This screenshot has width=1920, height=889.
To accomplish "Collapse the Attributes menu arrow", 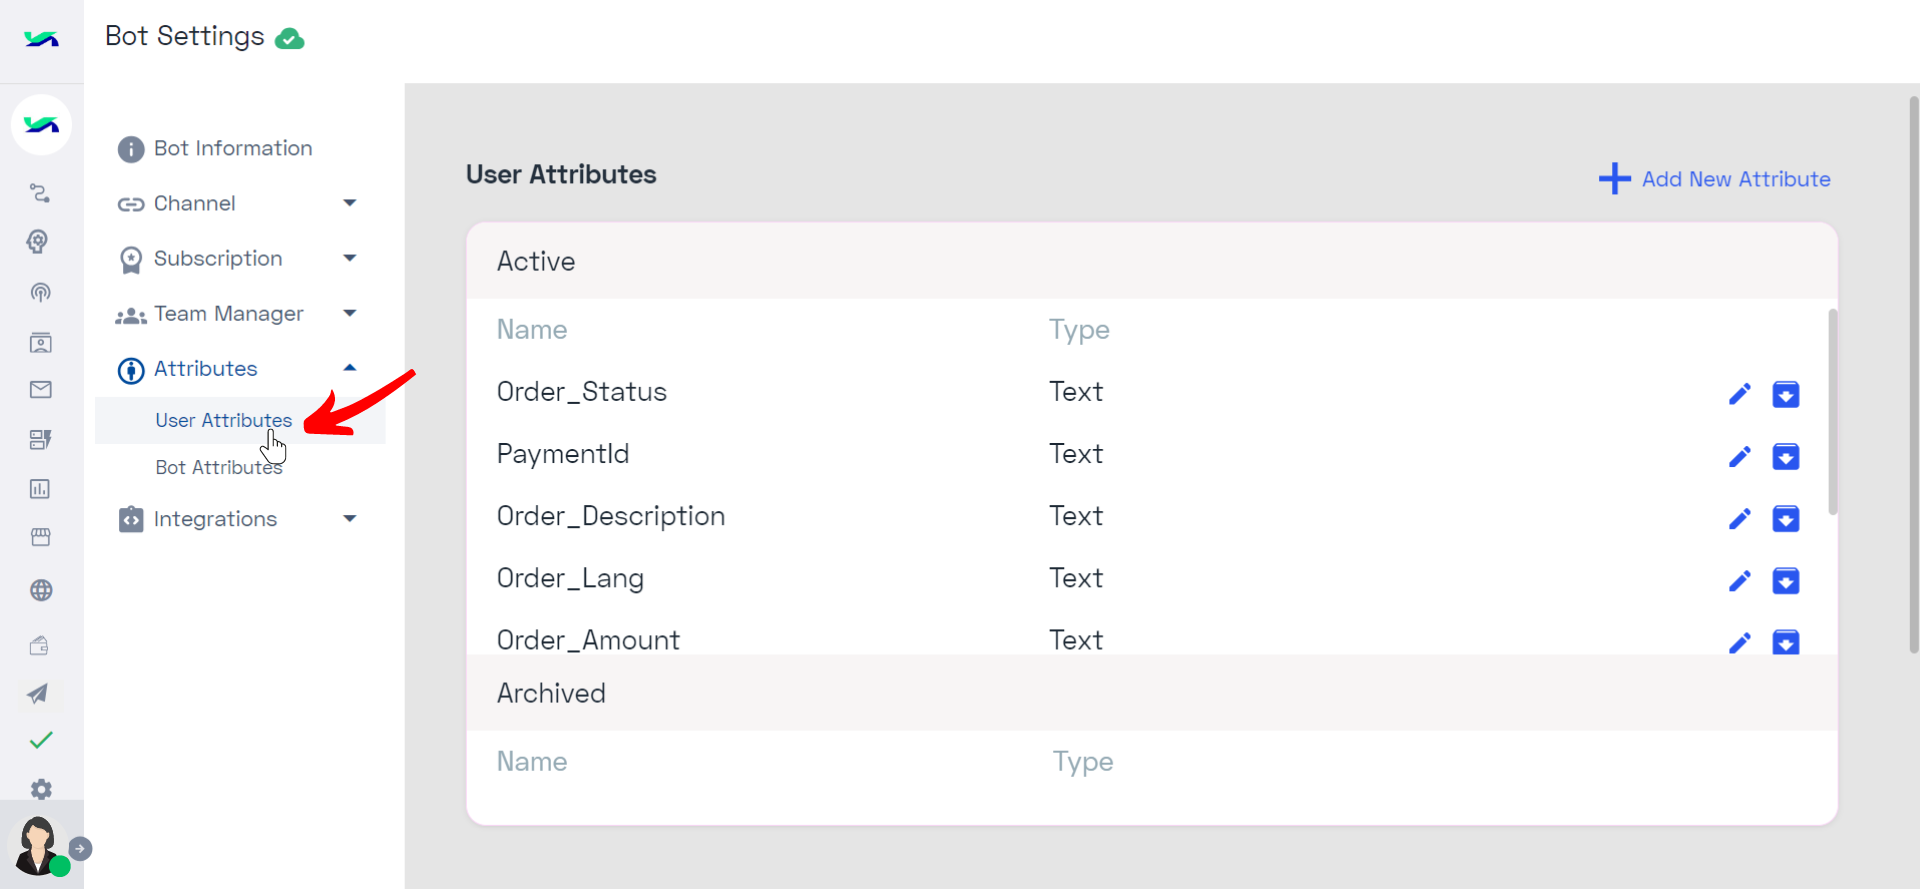I will pyautogui.click(x=350, y=368).
